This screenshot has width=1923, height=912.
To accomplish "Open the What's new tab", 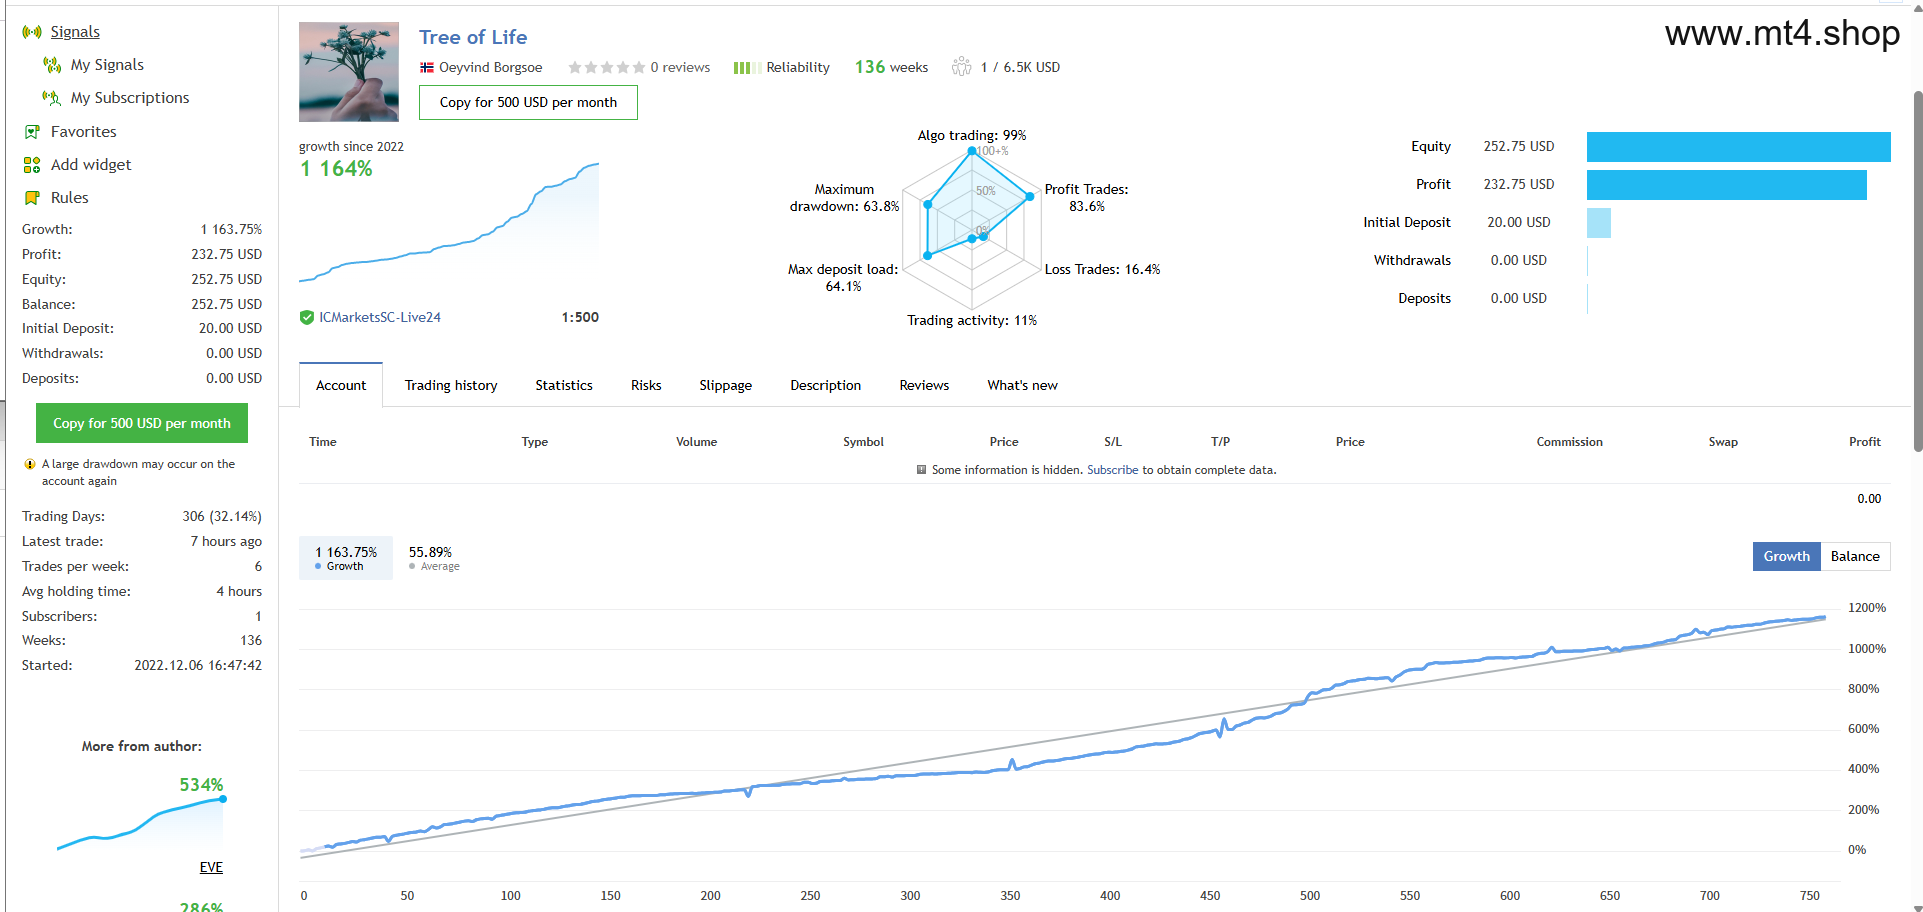I will 1022,385.
